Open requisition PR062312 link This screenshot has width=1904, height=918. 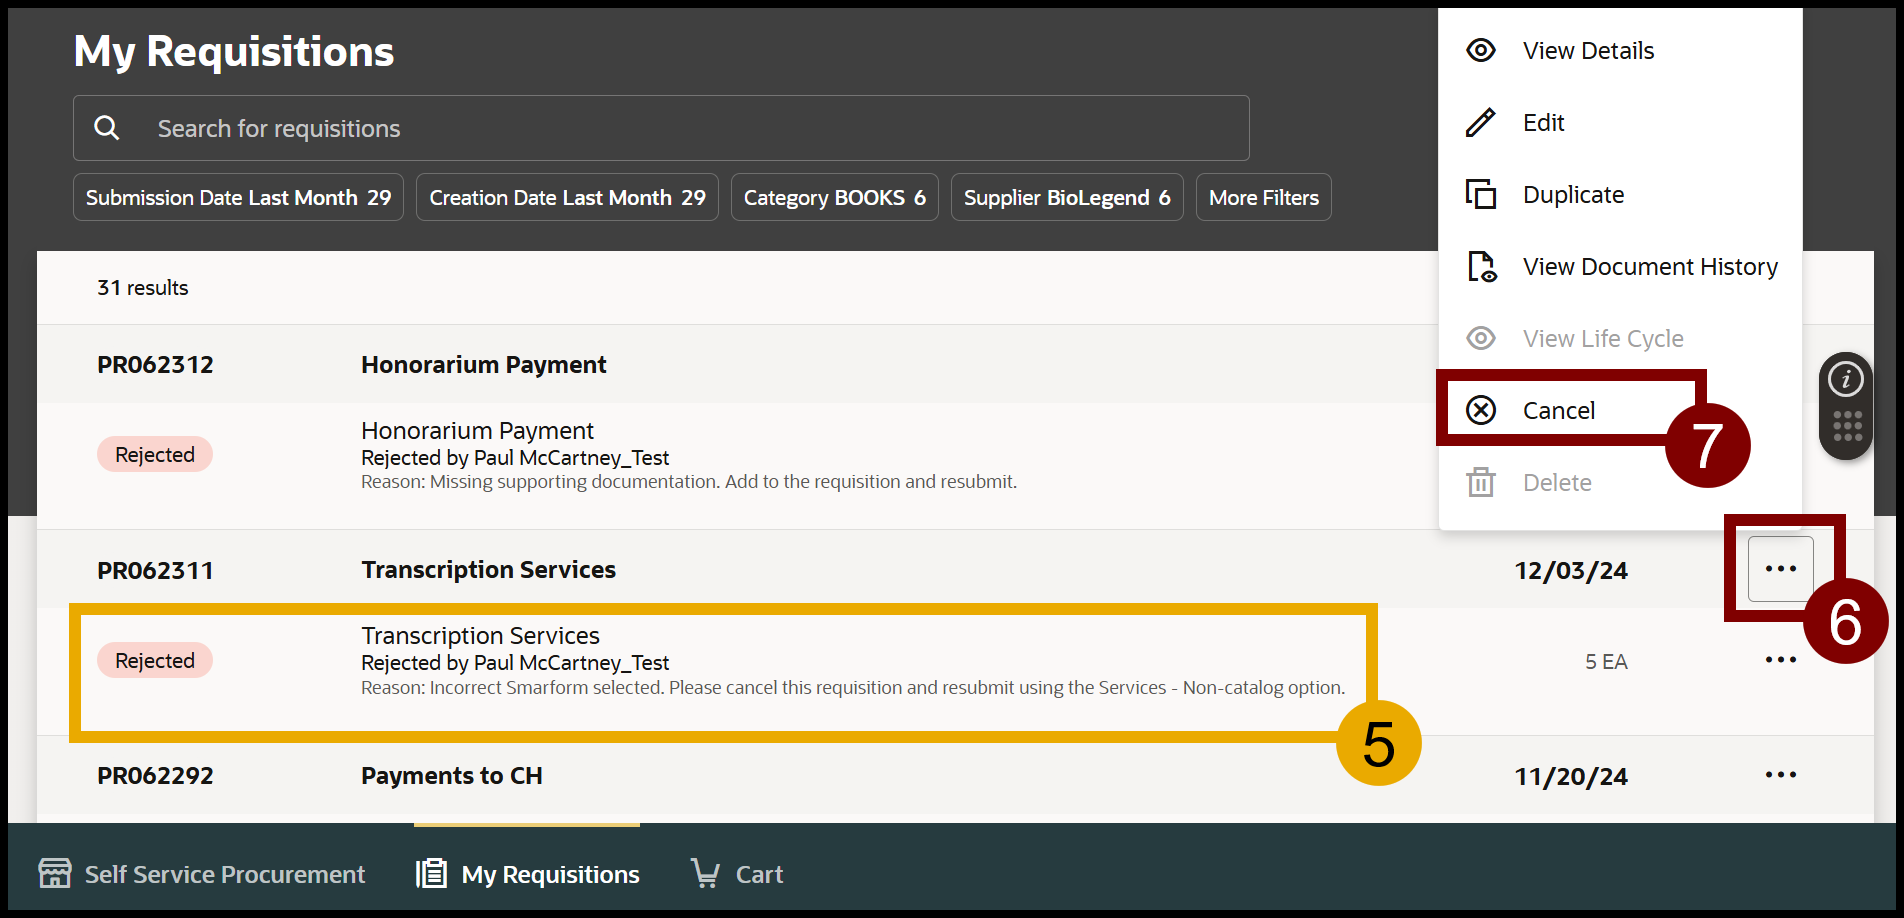[155, 365]
